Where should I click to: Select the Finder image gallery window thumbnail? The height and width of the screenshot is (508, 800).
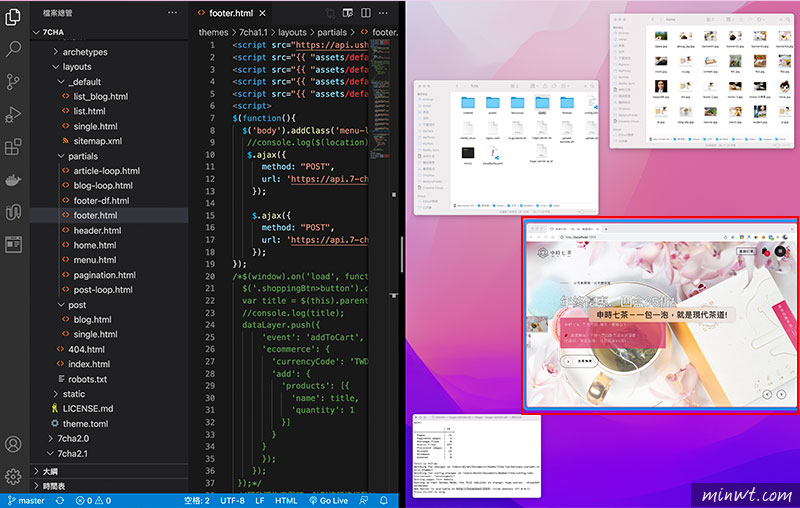point(702,81)
